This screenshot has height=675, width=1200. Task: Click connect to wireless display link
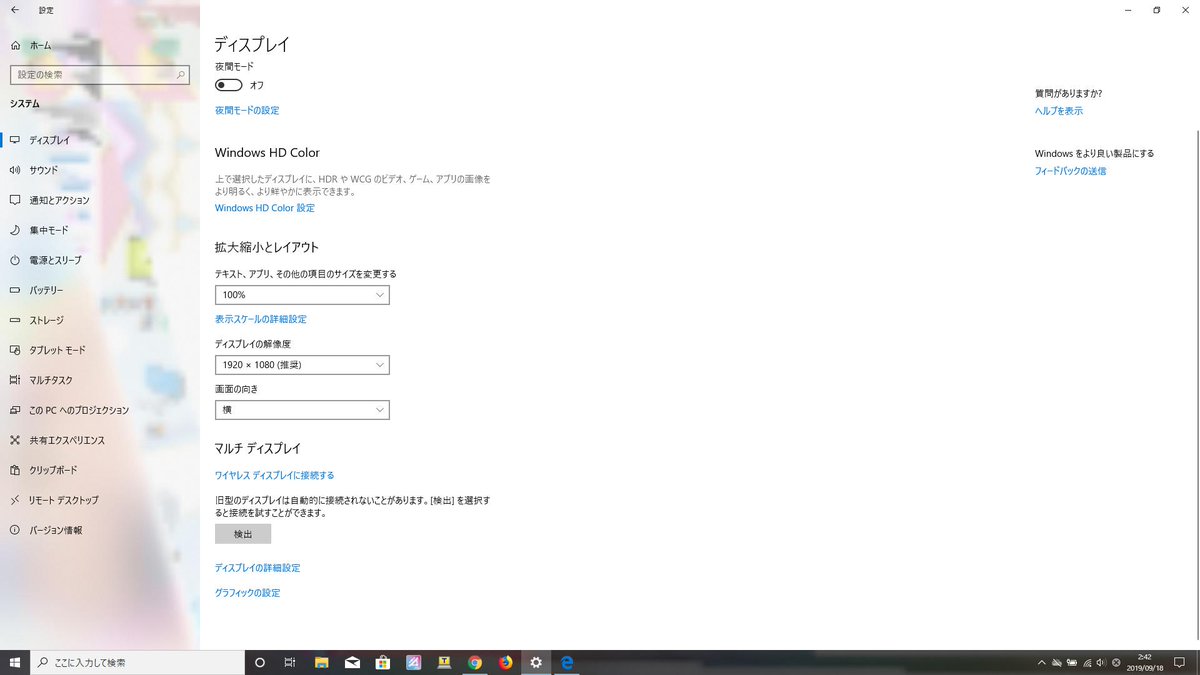pos(275,475)
